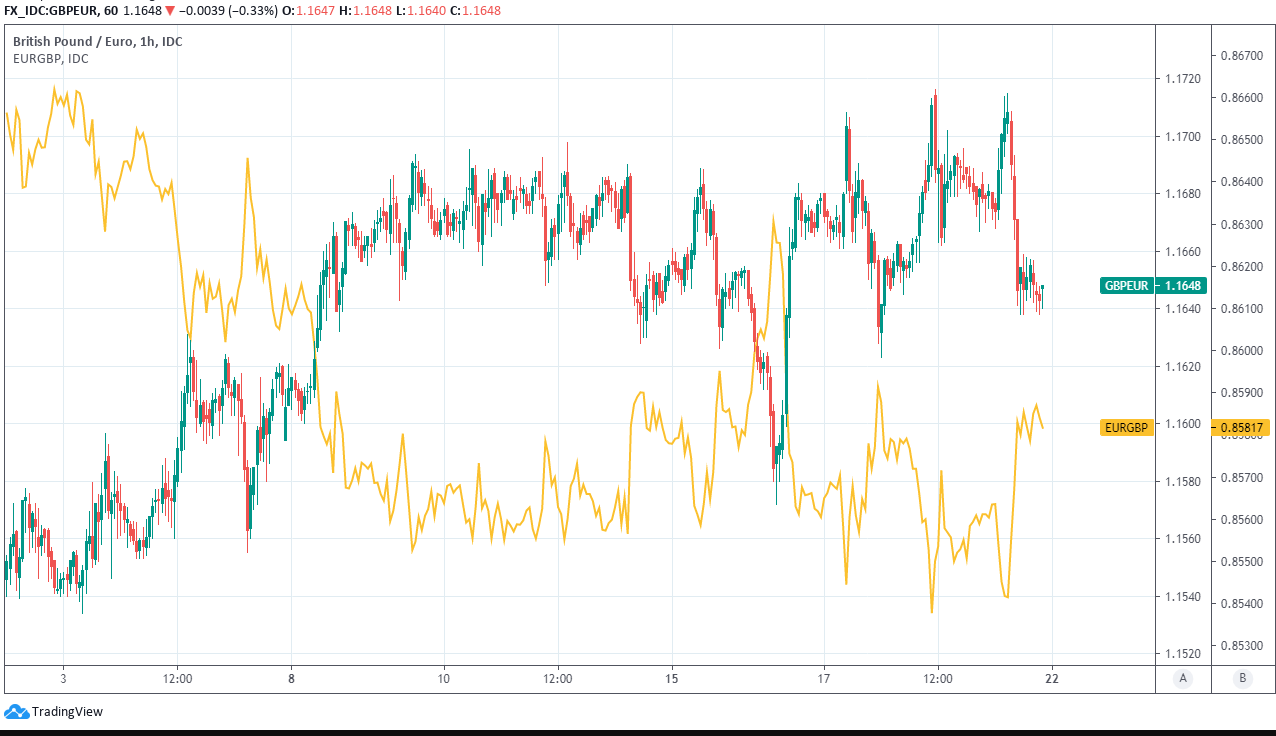Click the 1.1720 price axis label

1181,78
